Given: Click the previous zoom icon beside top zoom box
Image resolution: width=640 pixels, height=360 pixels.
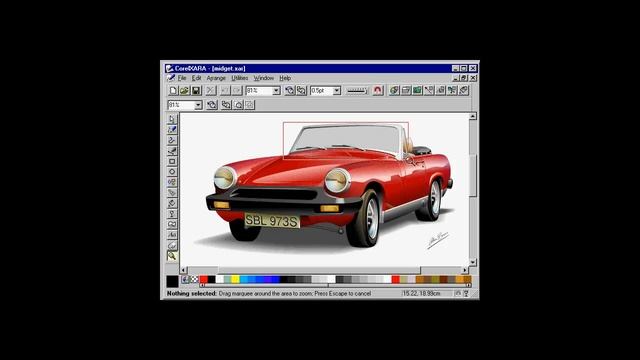Looking at the screenshot, I should click(289, 91).
